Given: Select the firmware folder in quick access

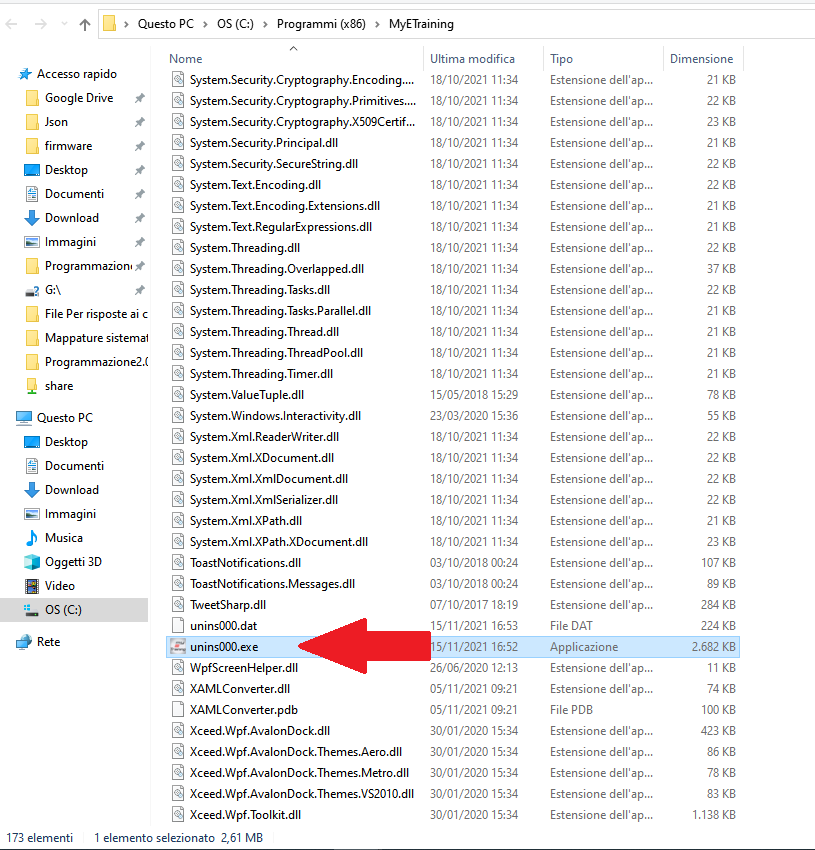Looking at the screenshot, I should (x=68, y=146).
